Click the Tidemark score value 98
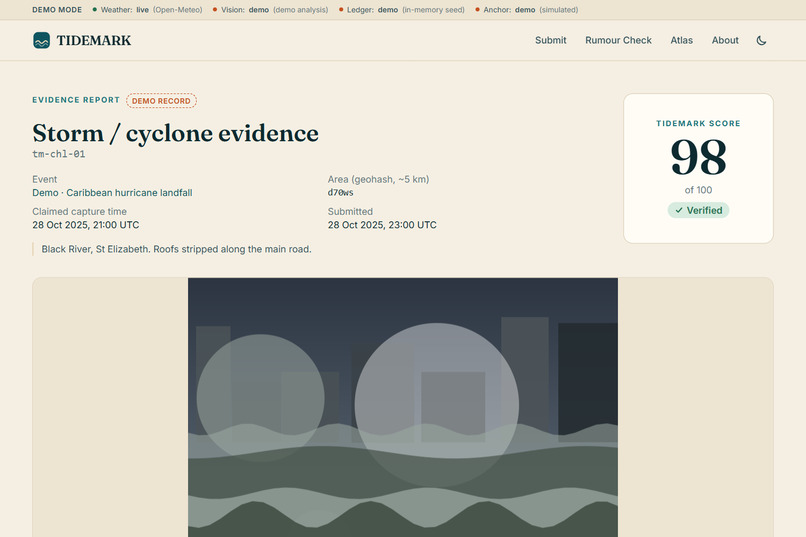Viewport: 806px width, 537px height. coord(698,157)
